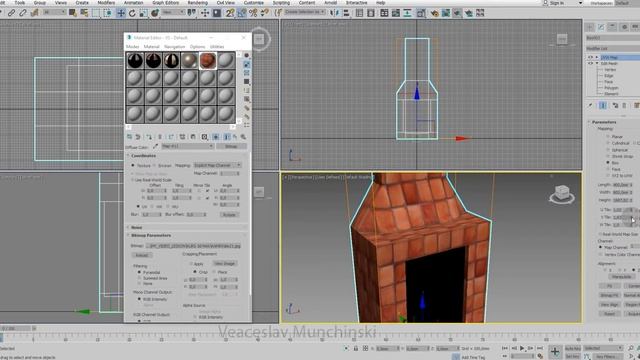This screenshot has width=640, height=360.
Task: Open the Modify command panel tab
Action: point(601,27)
